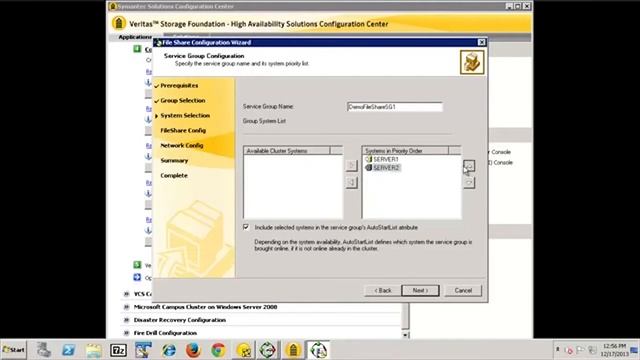
Task: Toggle AutoStartList attribute checkbox
Action: point(246,227)
